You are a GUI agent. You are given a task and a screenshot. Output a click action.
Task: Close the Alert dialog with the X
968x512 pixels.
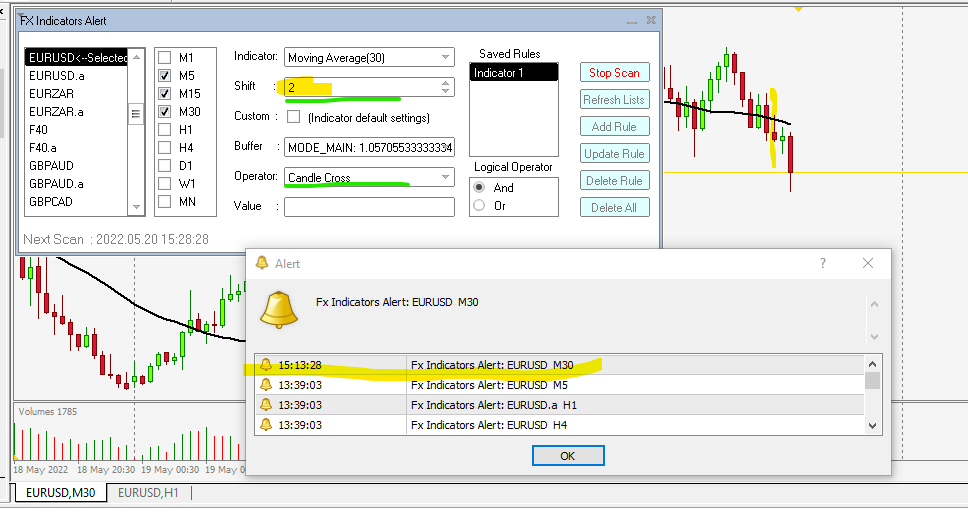867,263
